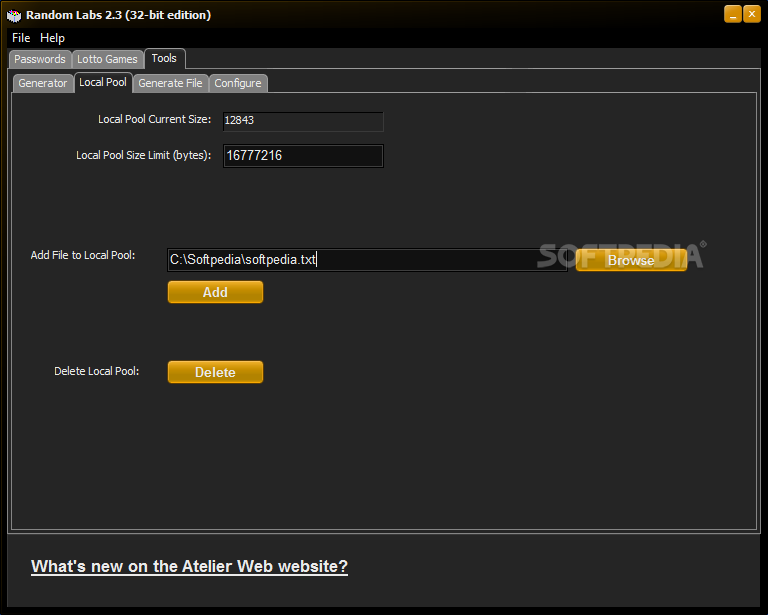Open the Help menu
Screen dimensions: 768x615
(x=52, y=38)
